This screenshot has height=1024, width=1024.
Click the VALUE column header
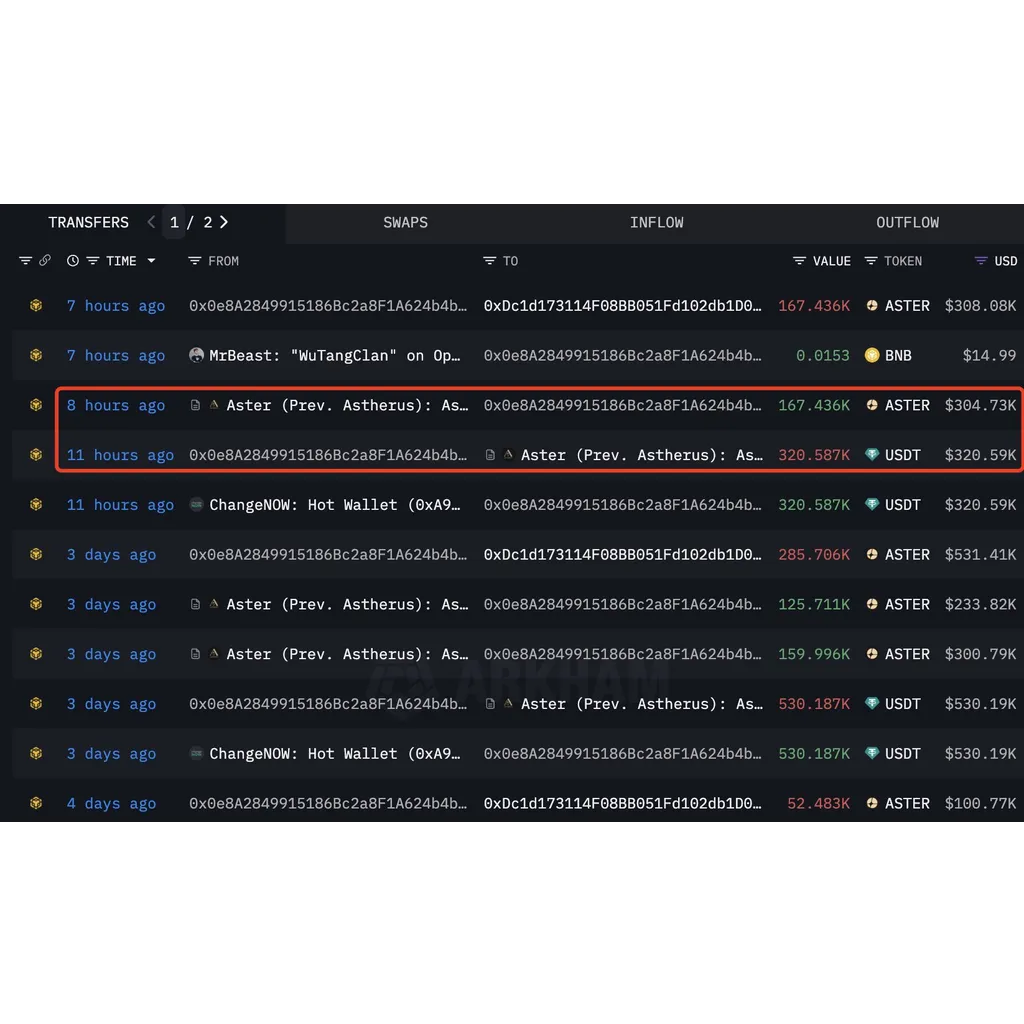[831, 261]
